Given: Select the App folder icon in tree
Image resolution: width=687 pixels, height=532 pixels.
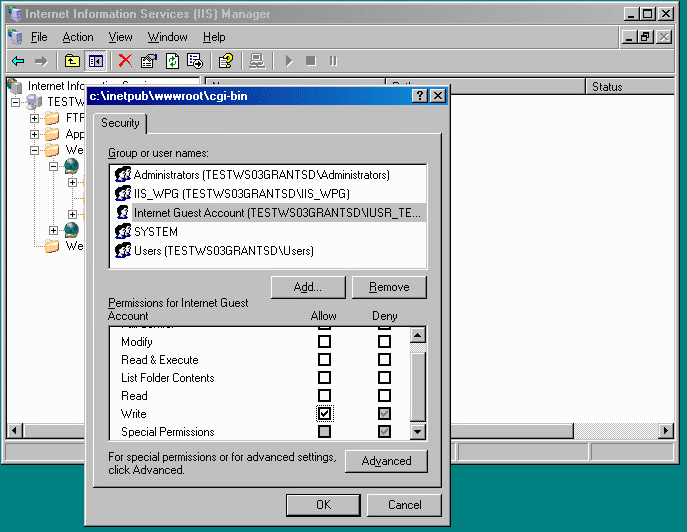Looking at the screenshot, I should pyautogui.click(x=52, y=134).
